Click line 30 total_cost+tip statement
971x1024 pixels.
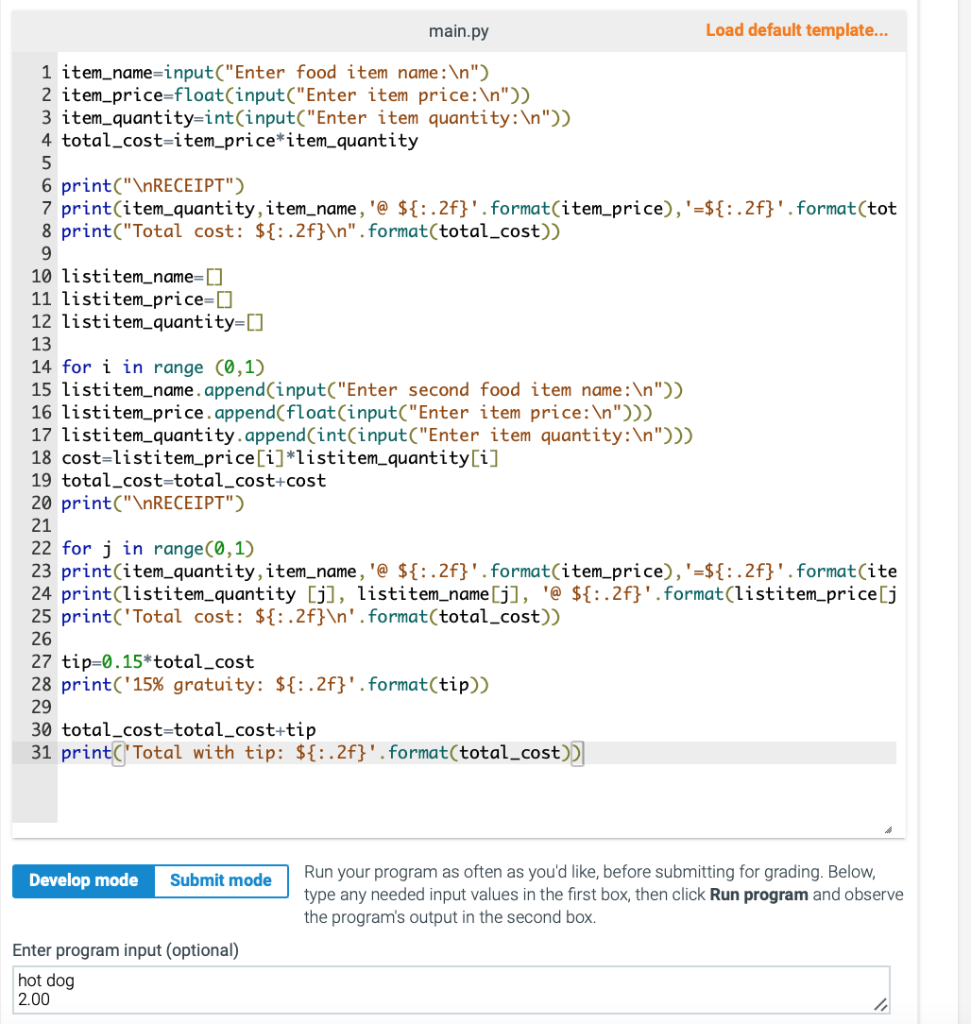coord(189,729)
